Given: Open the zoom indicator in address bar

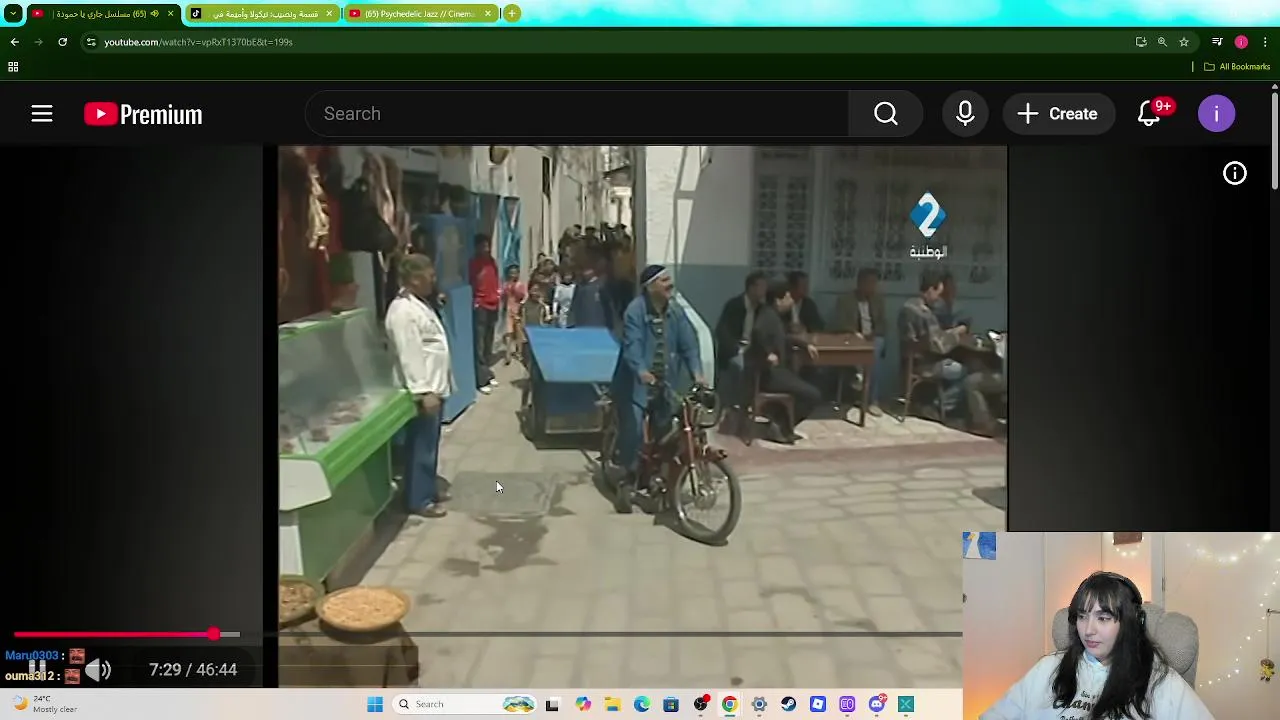Looking at the screenshot, I should click(x=1162, y=42).
